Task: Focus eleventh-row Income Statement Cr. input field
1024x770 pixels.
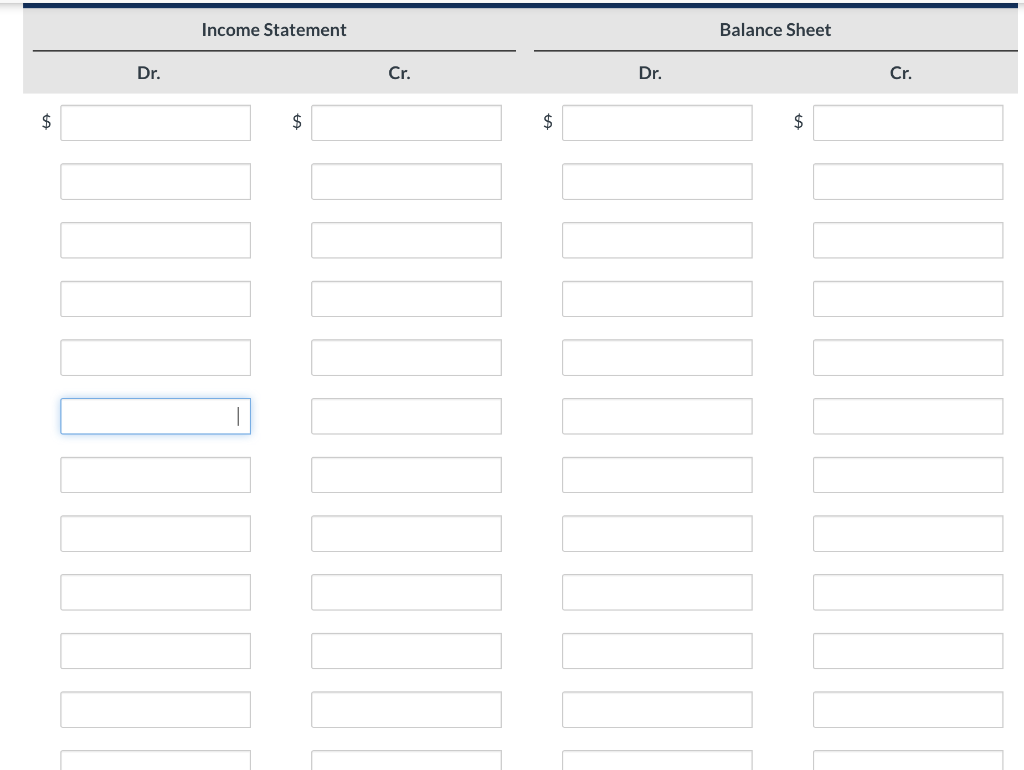Action: 406,709
